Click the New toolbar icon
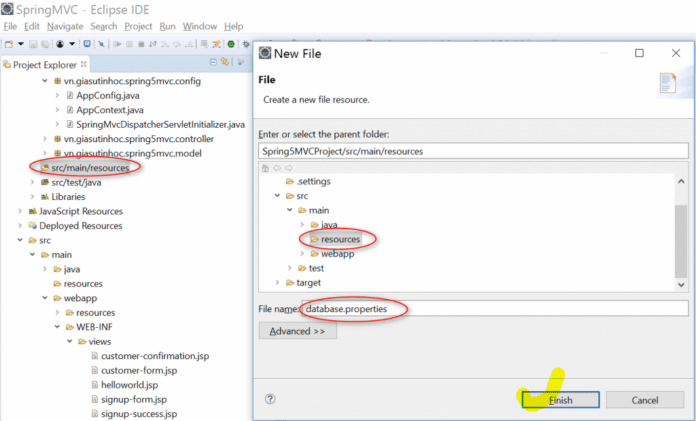Viewport: 696px width, 421px height. click(9, 45)
